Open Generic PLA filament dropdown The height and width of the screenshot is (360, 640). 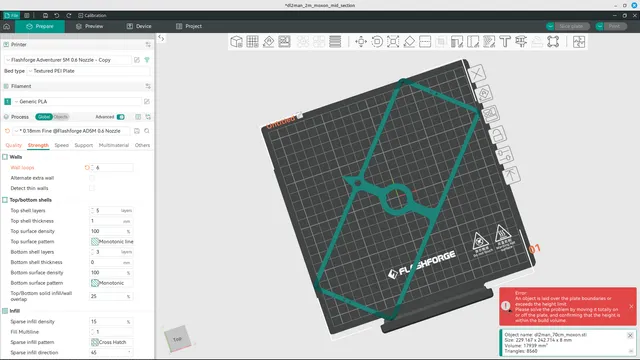tap(78, 101)
